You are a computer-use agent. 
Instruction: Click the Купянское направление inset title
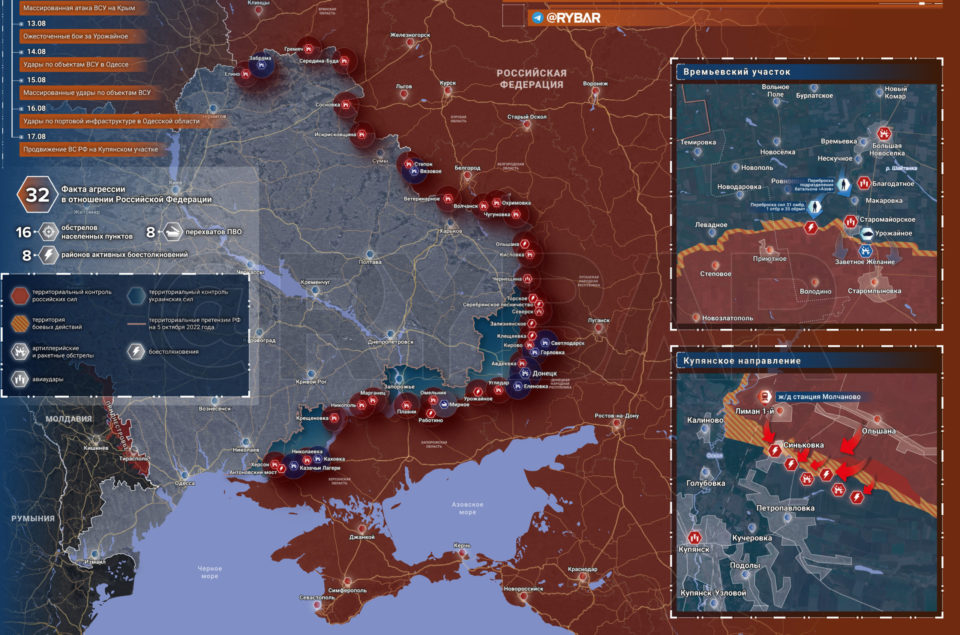click(741, 361)
